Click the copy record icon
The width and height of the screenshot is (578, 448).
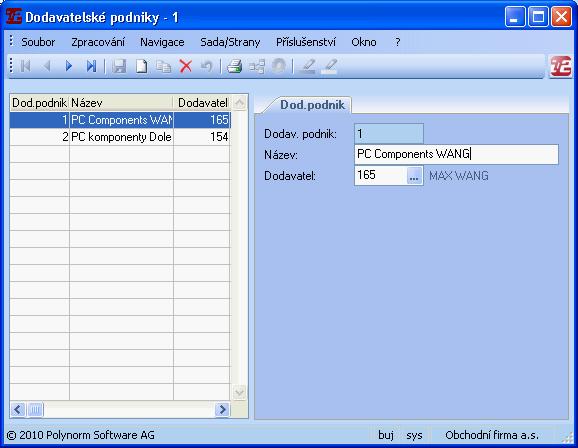pos(163,66)
